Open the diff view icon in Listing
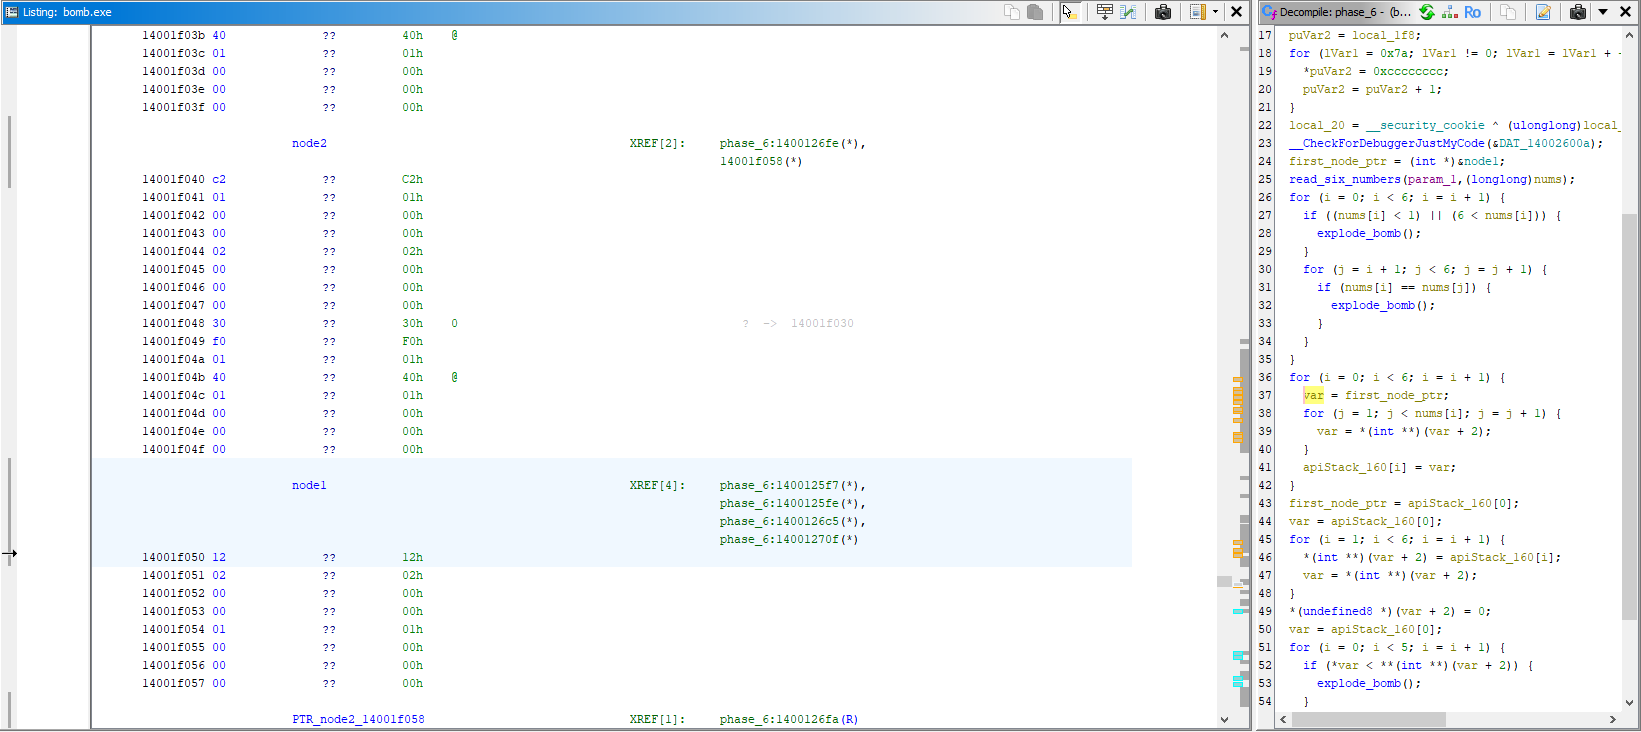This screenshot has height=732, width=1641. click(1128, 12)
